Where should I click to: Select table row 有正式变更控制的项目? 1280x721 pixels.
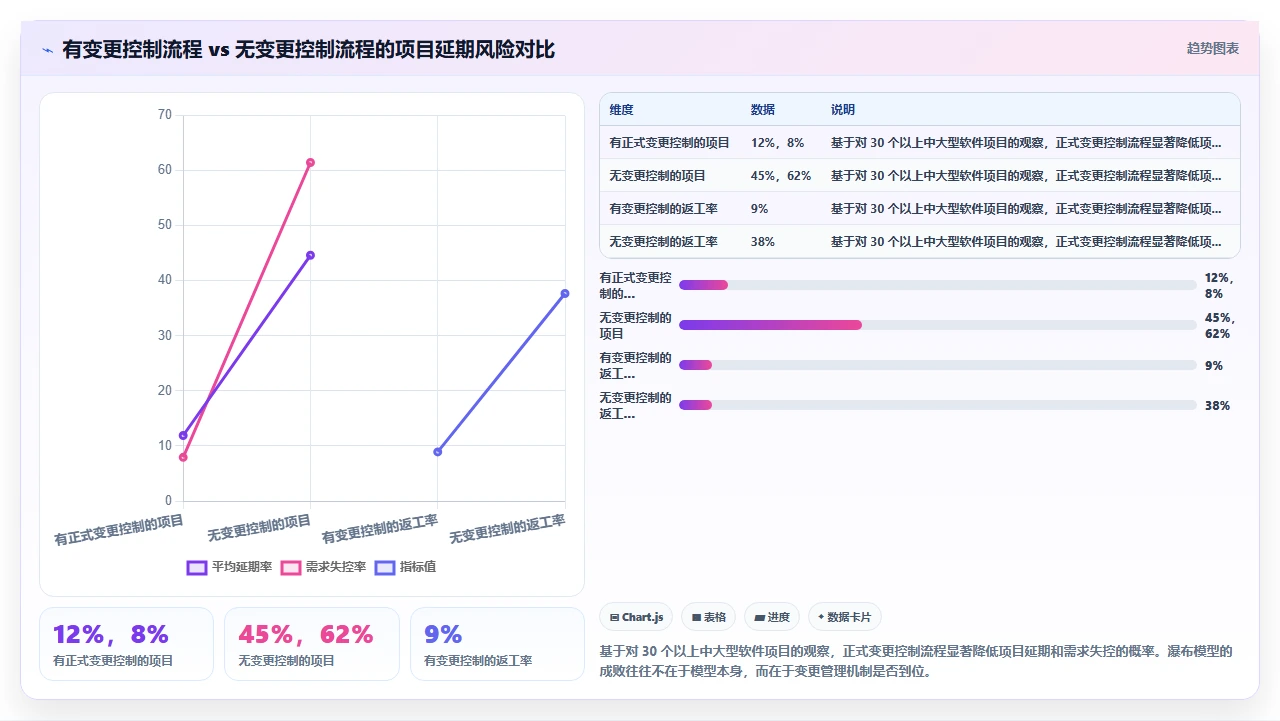coord(920,143)
